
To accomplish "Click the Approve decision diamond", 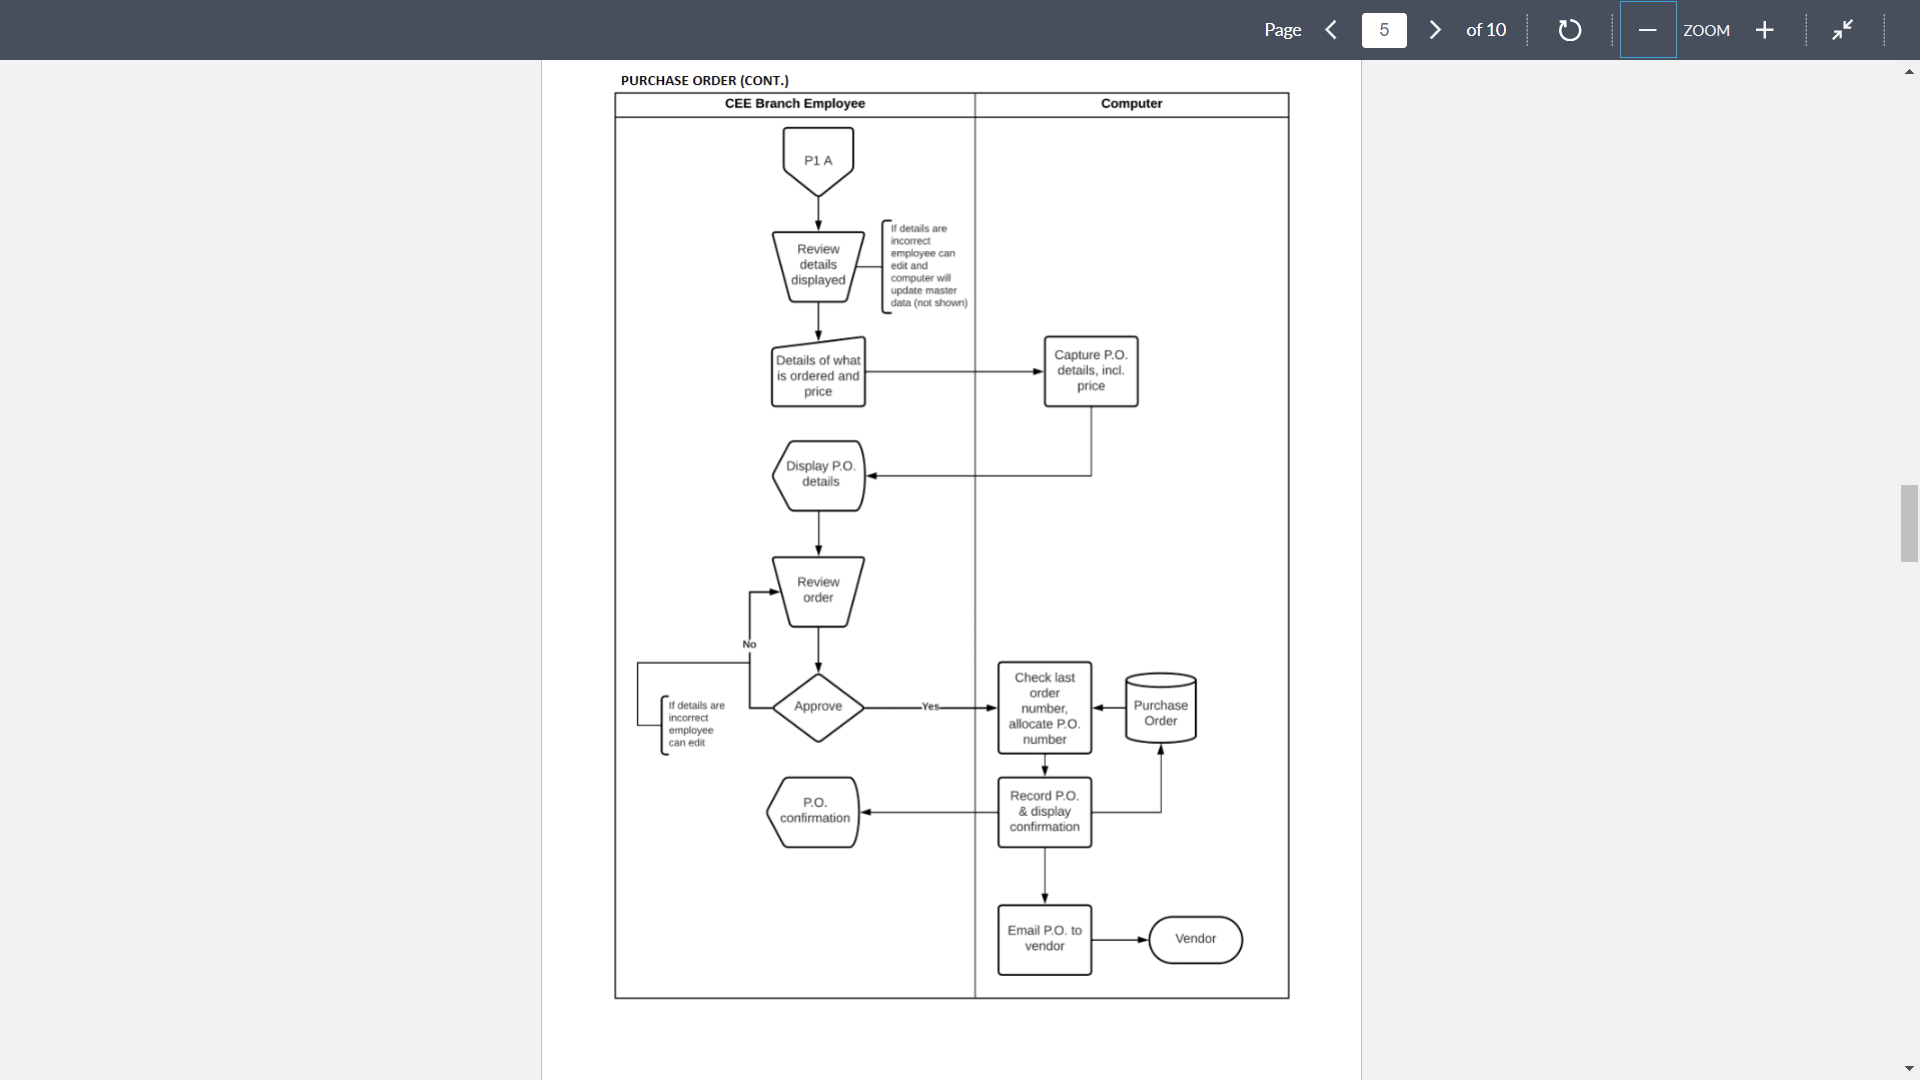I will [x=818, y=706].
